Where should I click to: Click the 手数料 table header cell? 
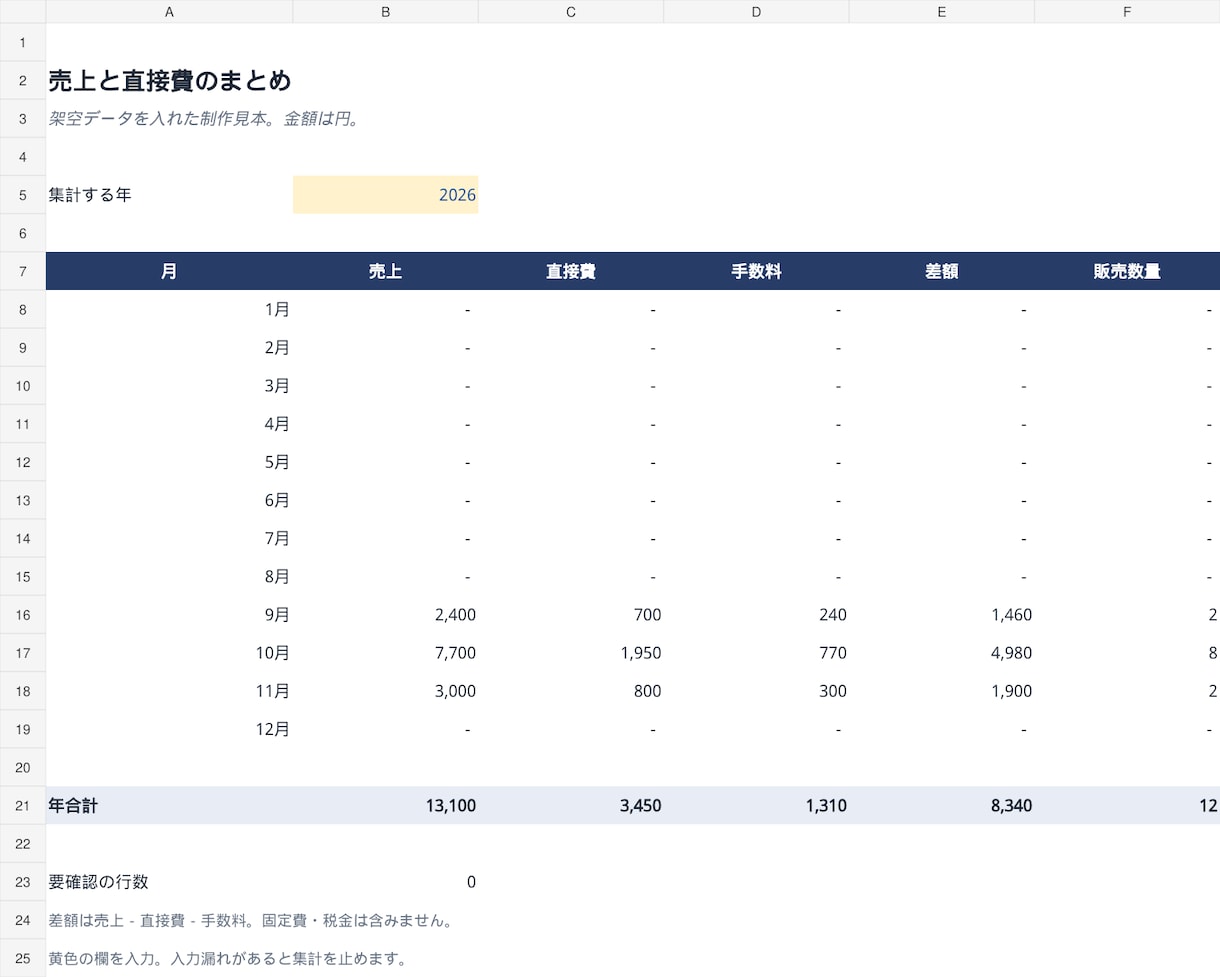coord(756,271)
